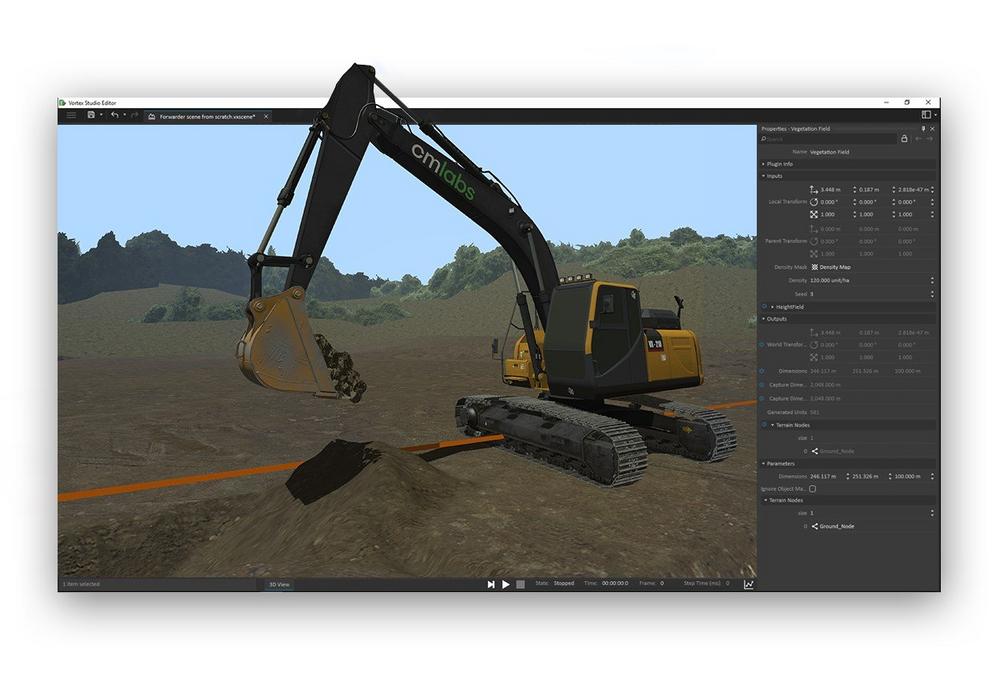Image resolution: width=1000 pixels, height=696 pixels.
Task: Open the performance graph icon in status bar
Action: (x=749, y=585)
